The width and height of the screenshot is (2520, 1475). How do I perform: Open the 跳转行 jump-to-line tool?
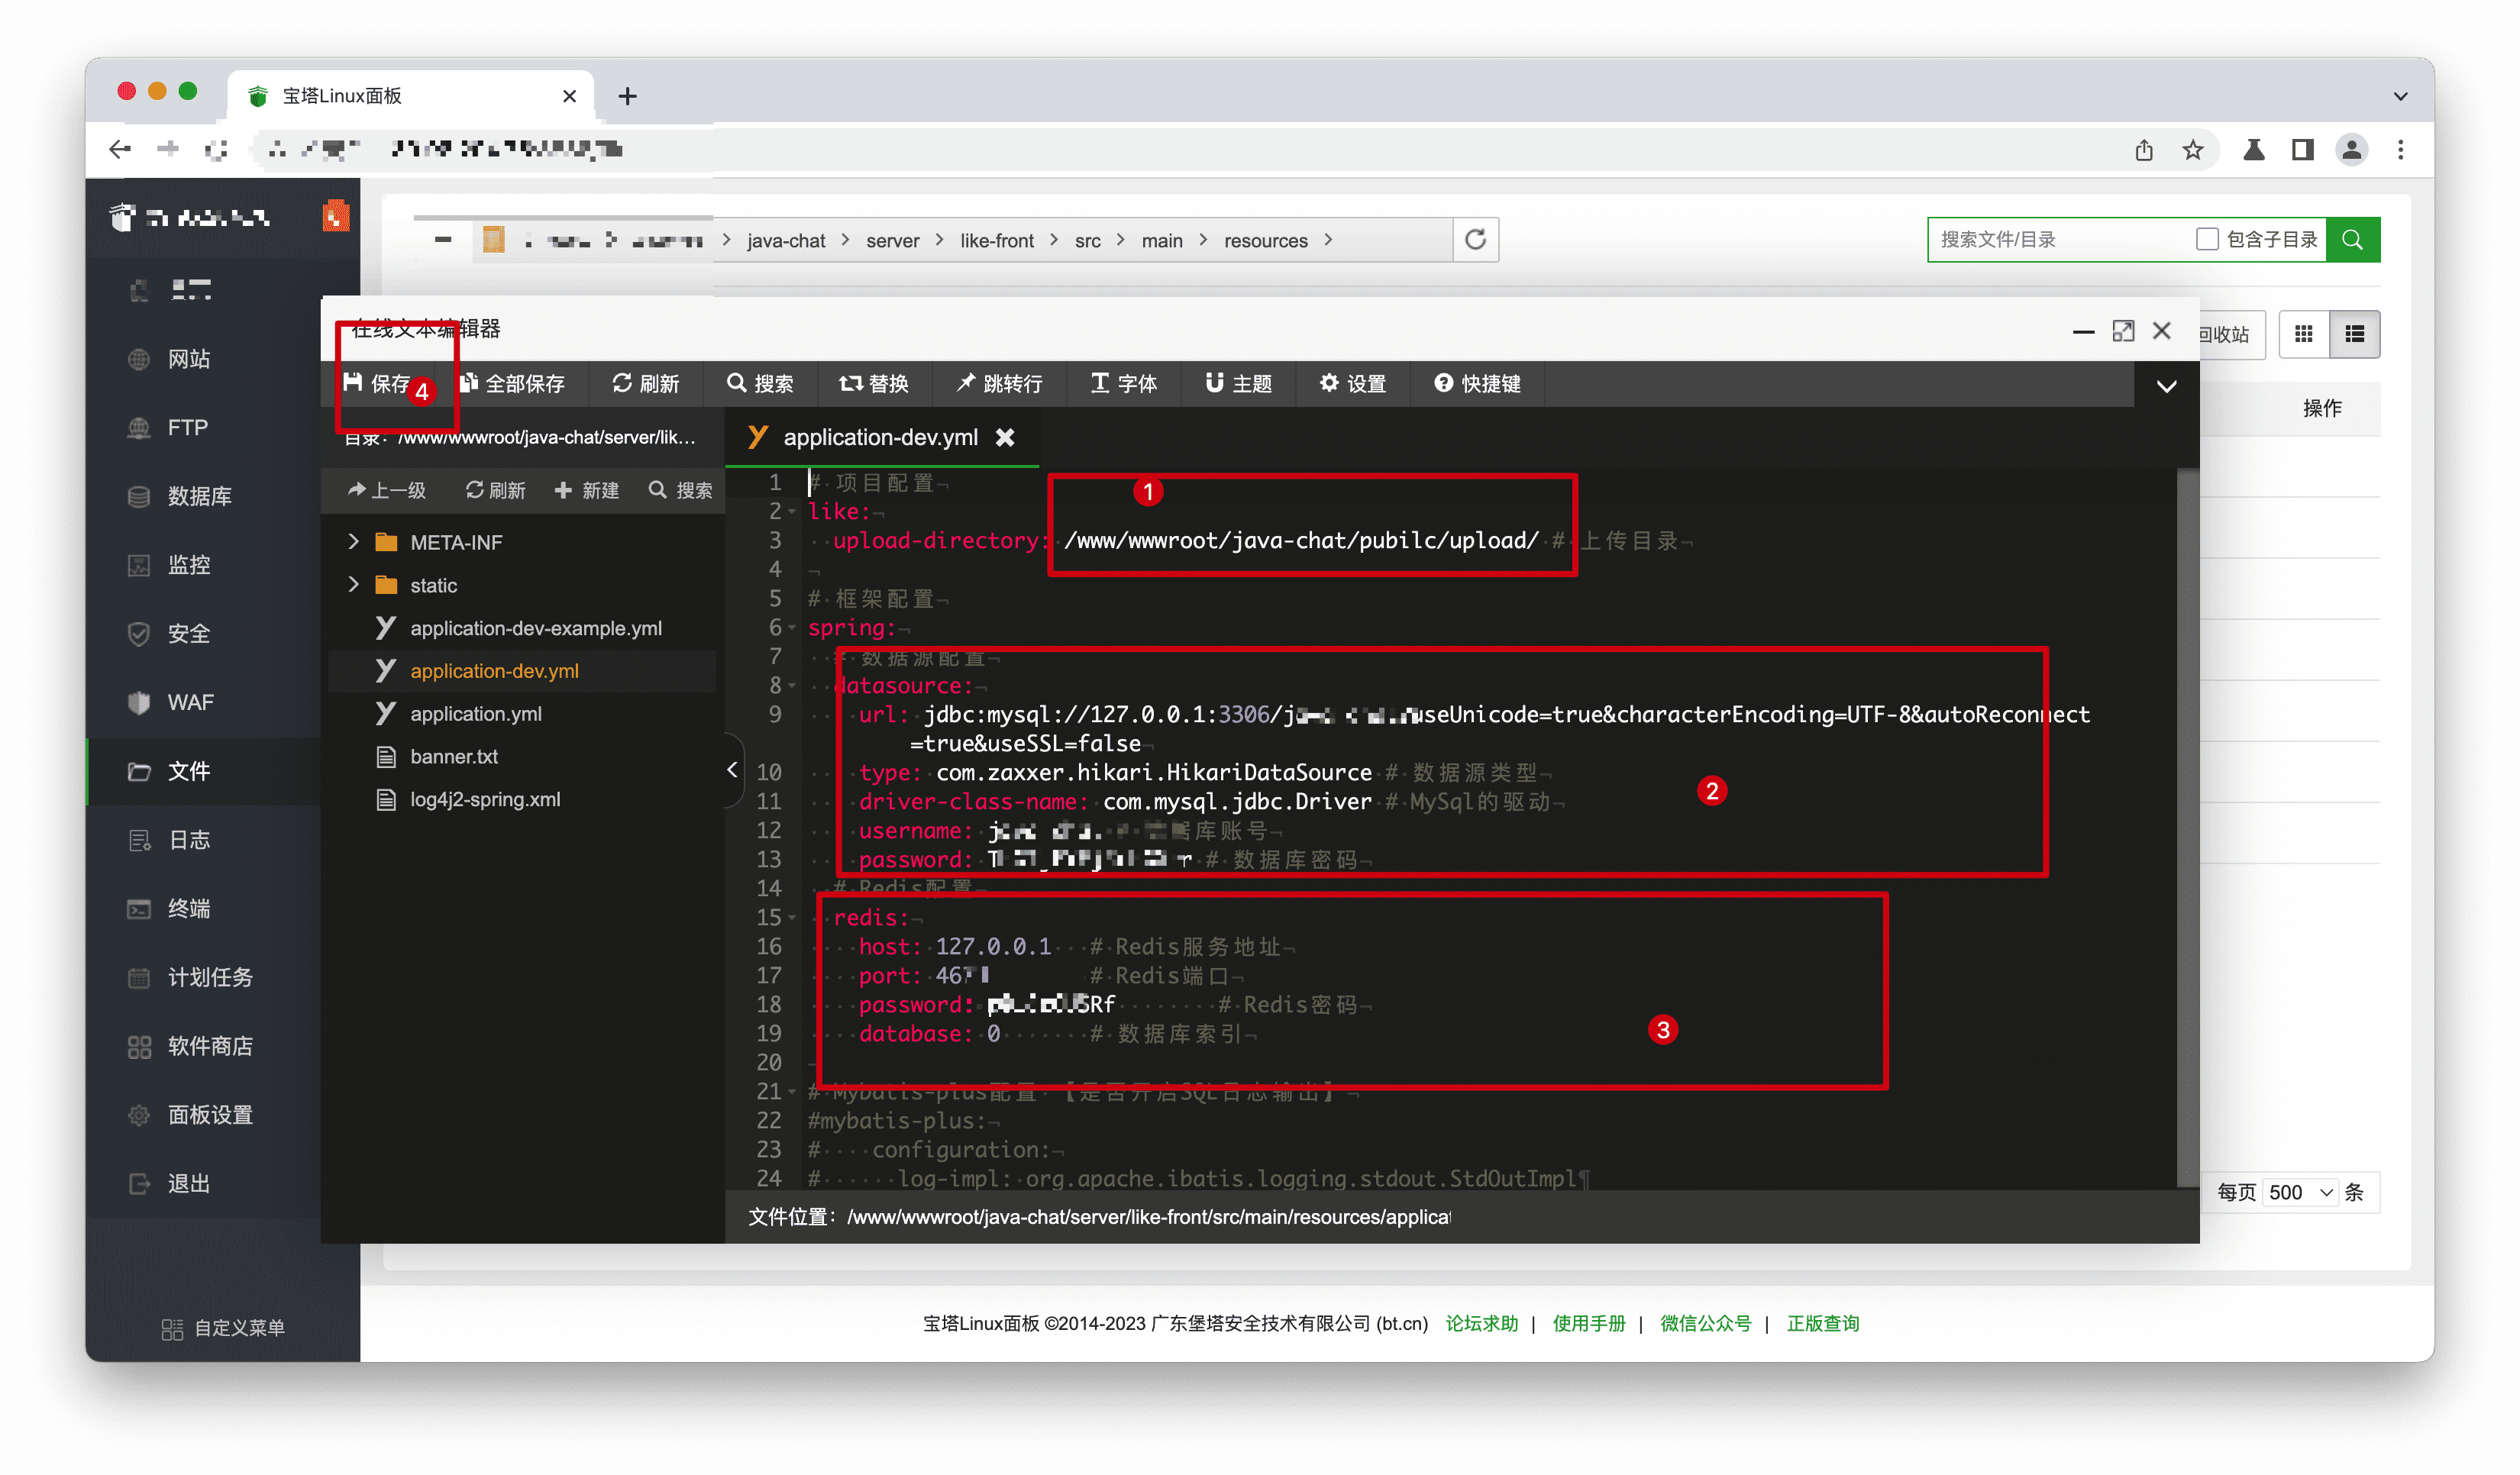999,384
